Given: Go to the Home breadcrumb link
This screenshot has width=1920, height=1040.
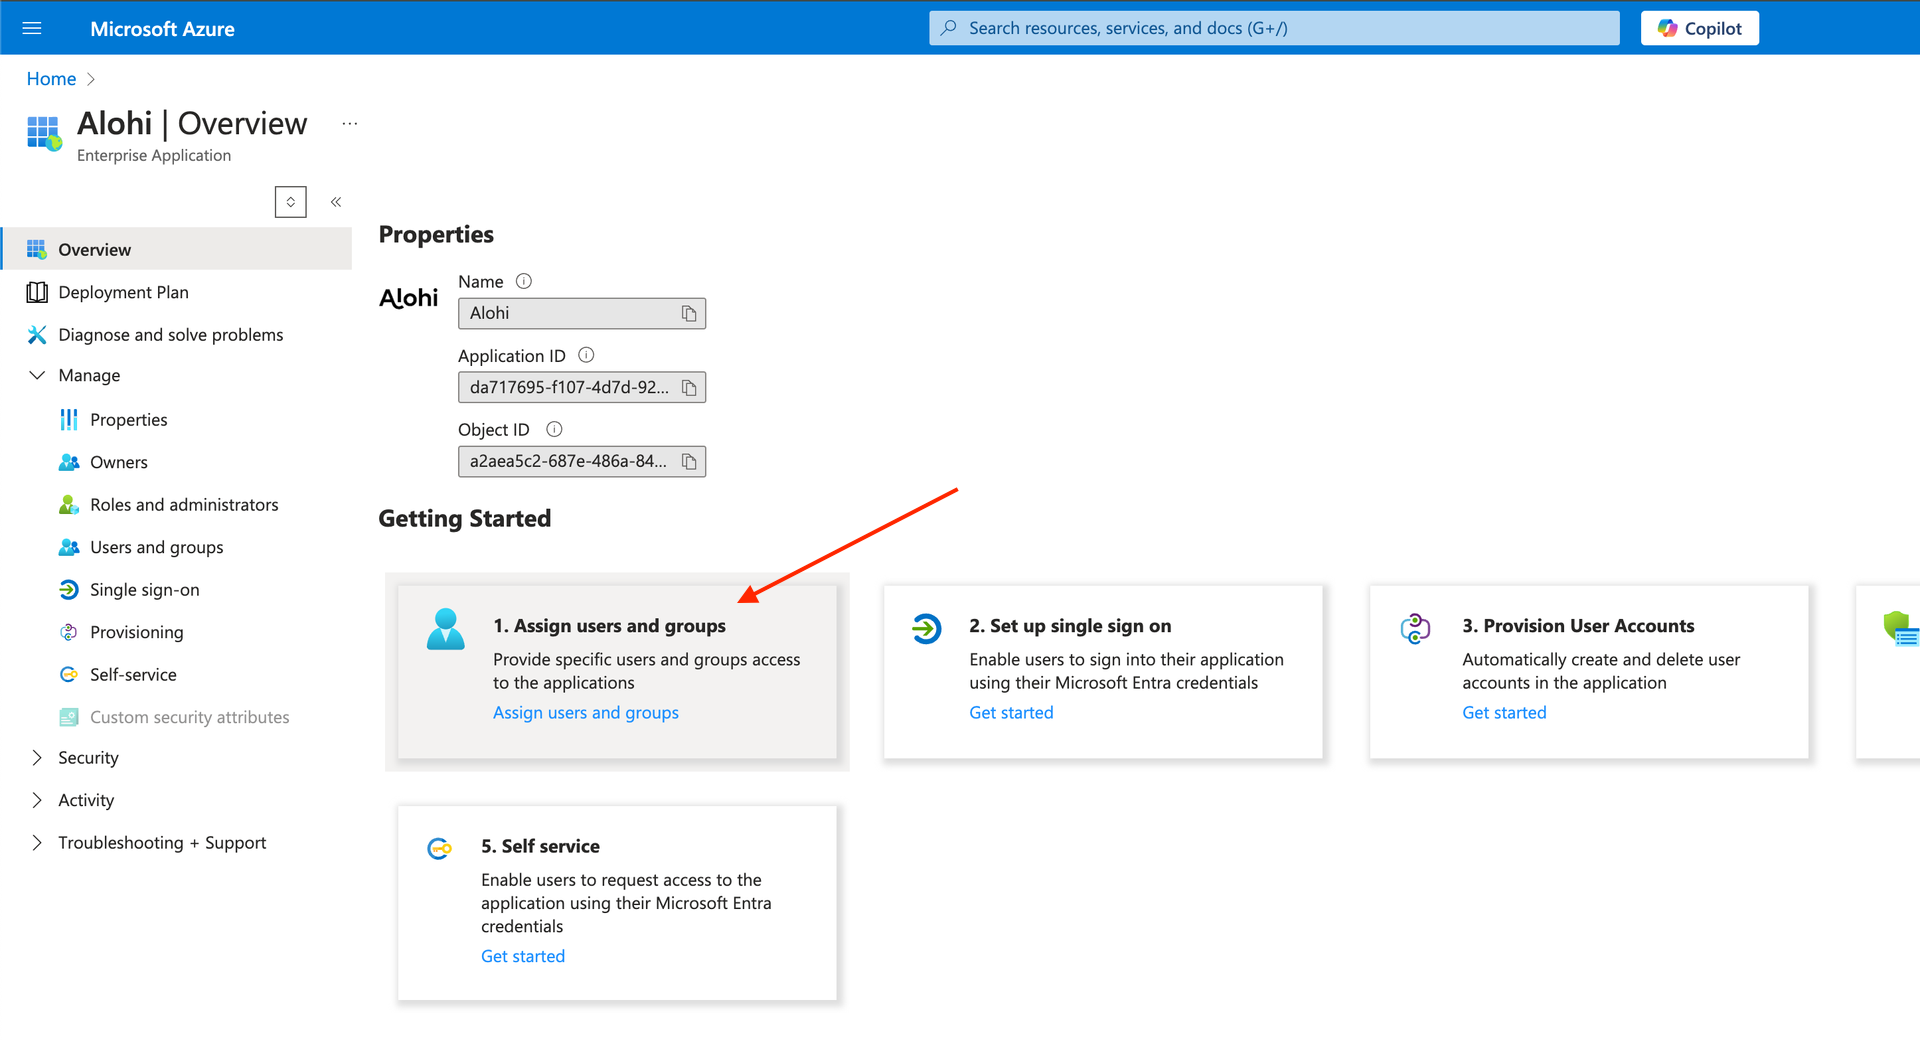Looking at the screenshot, I should (x=51, y=79).
